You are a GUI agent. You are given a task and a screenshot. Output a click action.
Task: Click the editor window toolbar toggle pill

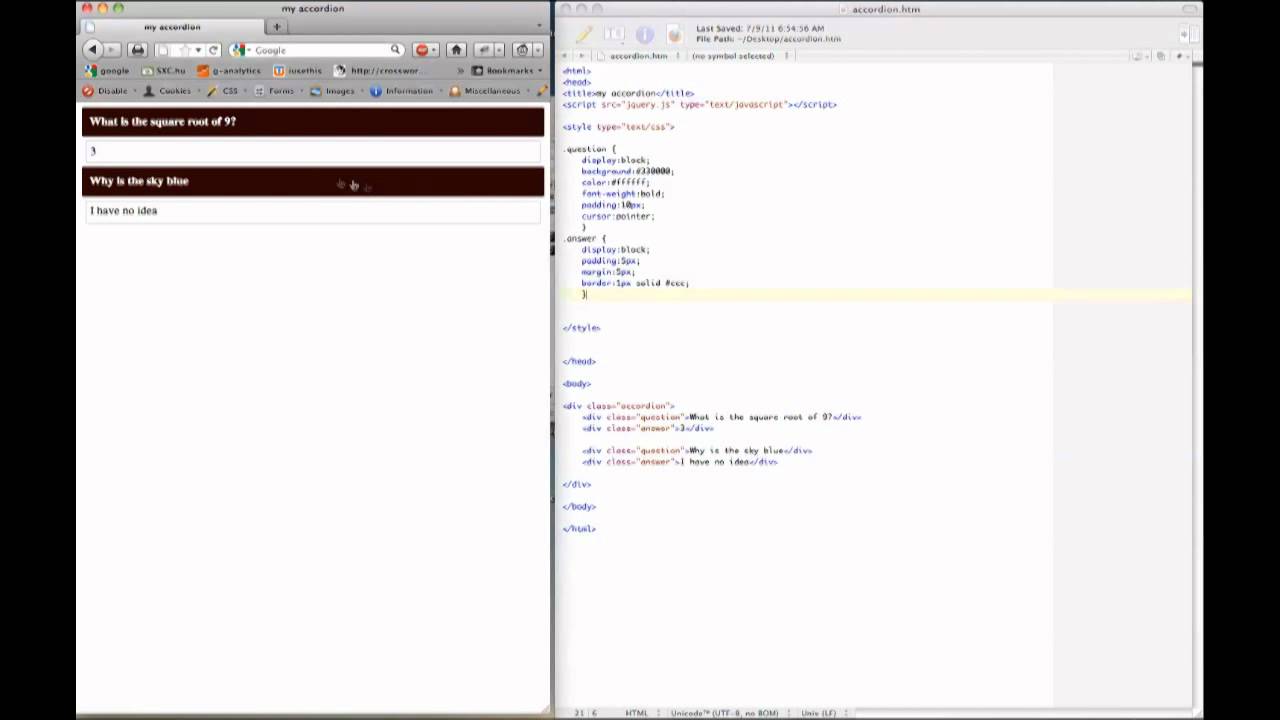1190,9
